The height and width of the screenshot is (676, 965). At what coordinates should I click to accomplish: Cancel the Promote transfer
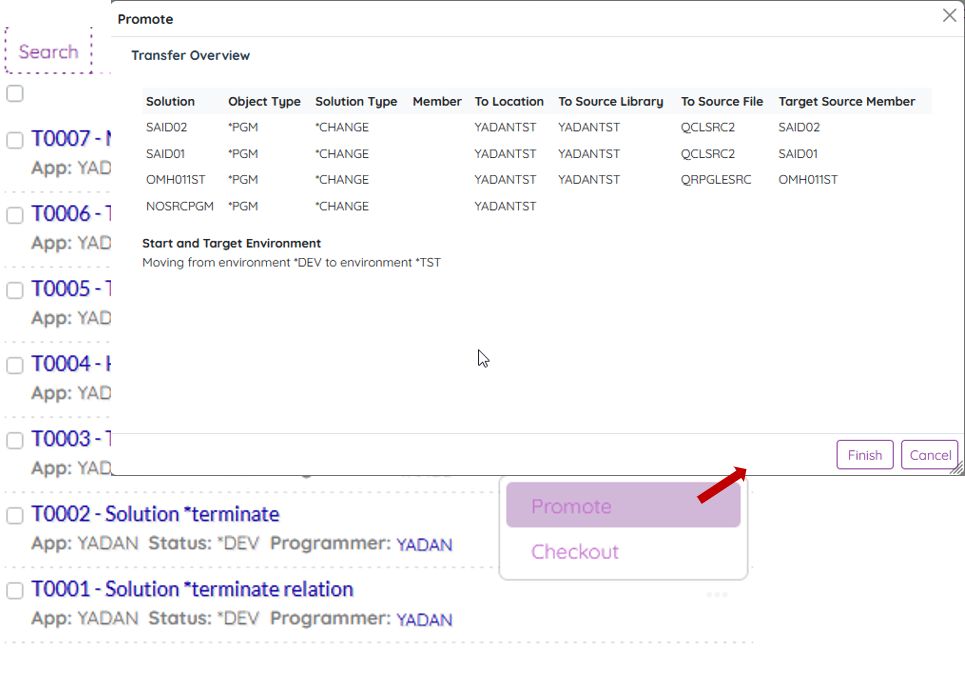(x=929, y=455)
